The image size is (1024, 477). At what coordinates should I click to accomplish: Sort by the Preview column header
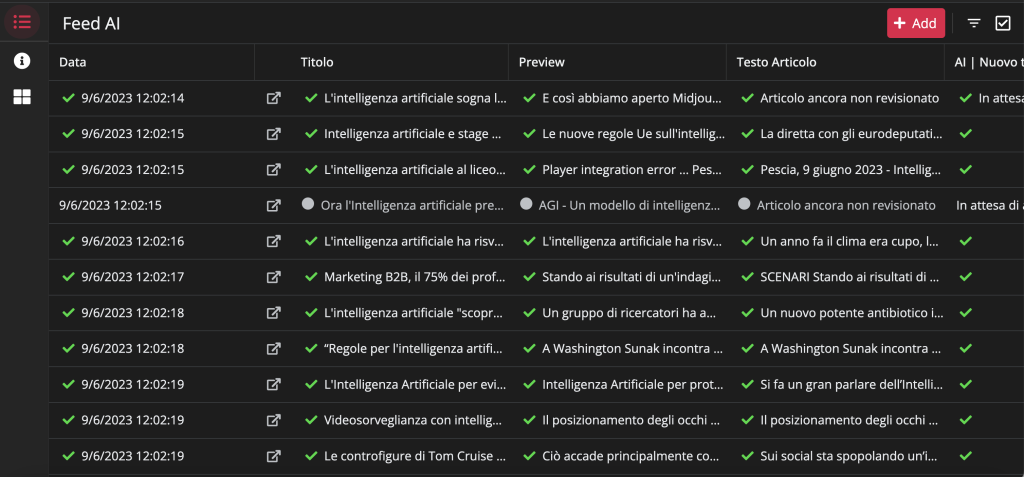coord(541,62)
